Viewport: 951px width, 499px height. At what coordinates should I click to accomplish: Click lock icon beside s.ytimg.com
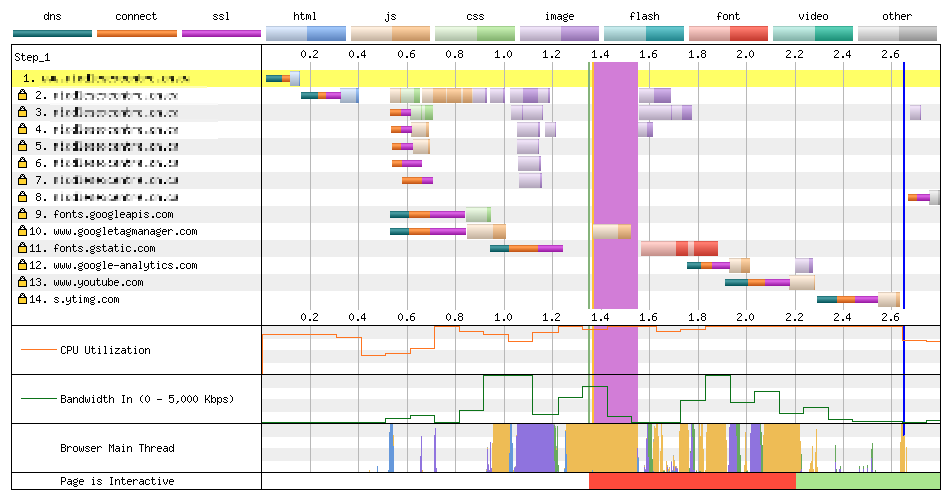click(22, 299)
